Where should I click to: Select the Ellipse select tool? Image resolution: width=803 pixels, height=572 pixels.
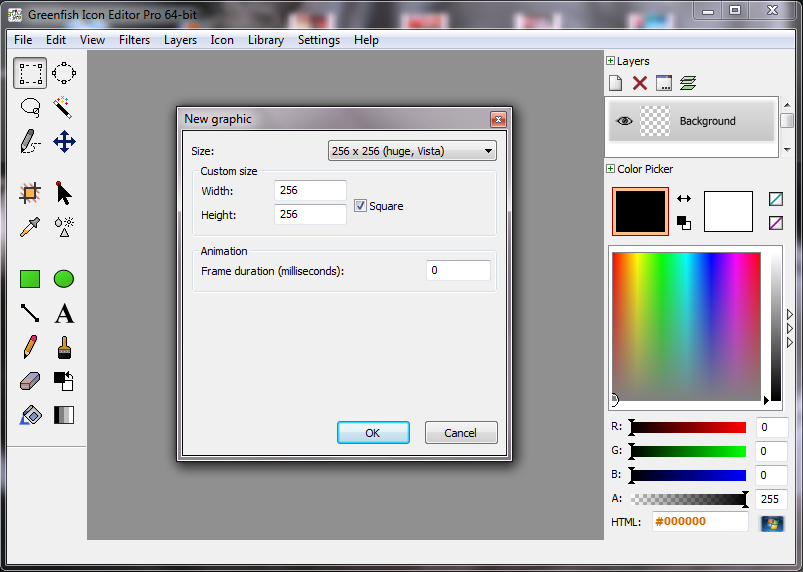point(64,73)
